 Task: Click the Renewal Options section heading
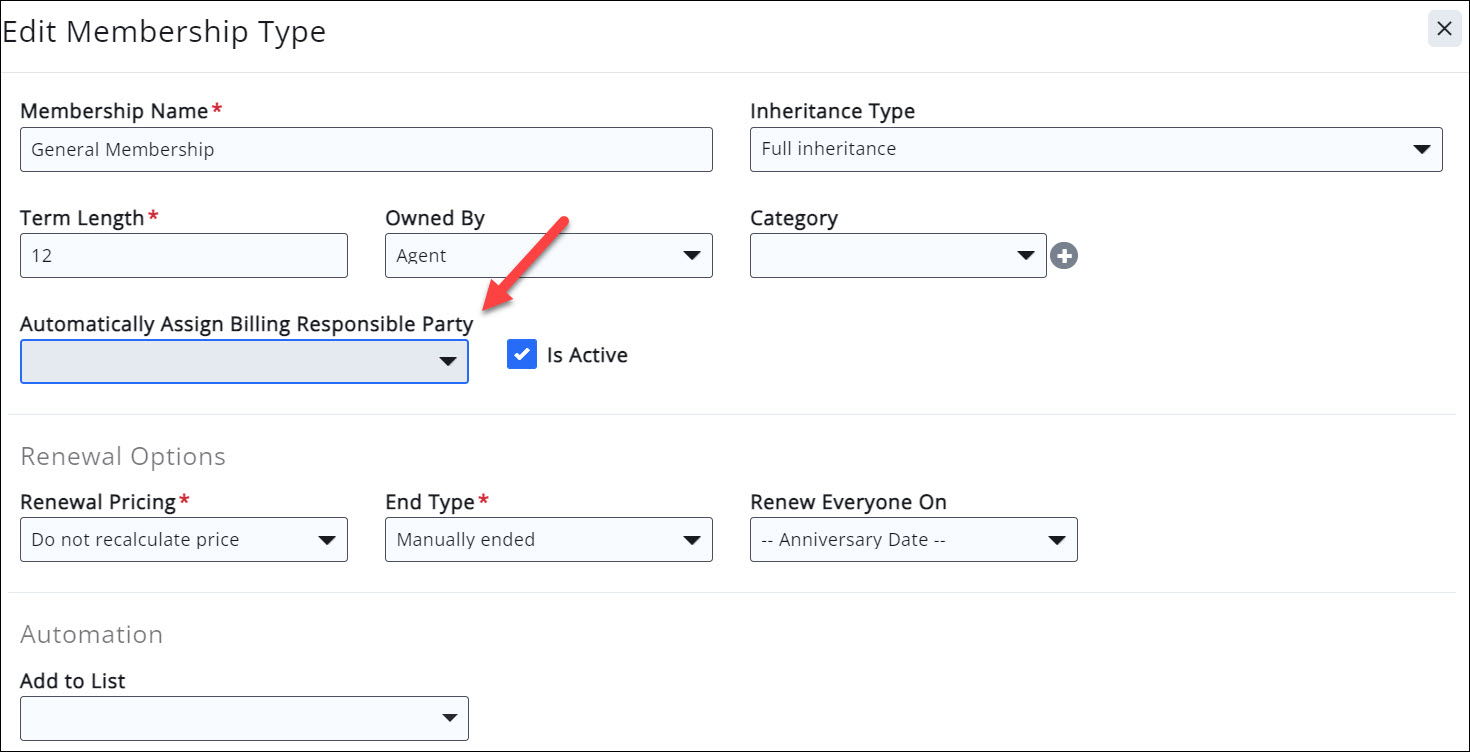pyautogui.click(x=123, y=457)
